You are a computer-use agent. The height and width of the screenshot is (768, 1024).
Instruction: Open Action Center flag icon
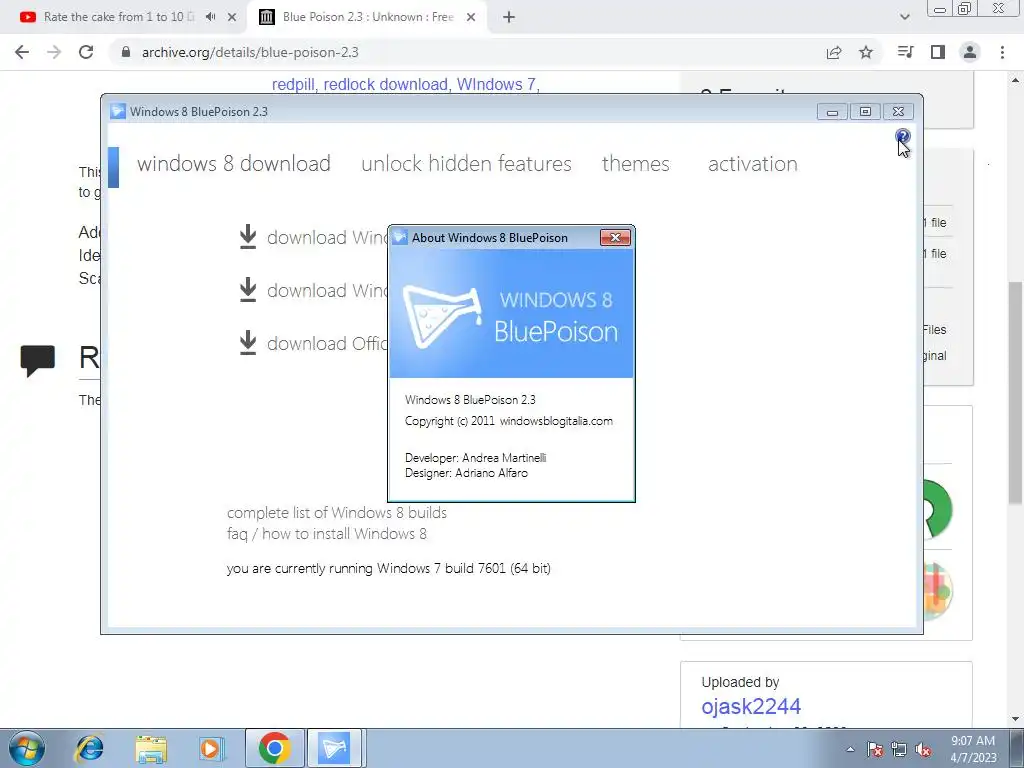pos(875,749)
